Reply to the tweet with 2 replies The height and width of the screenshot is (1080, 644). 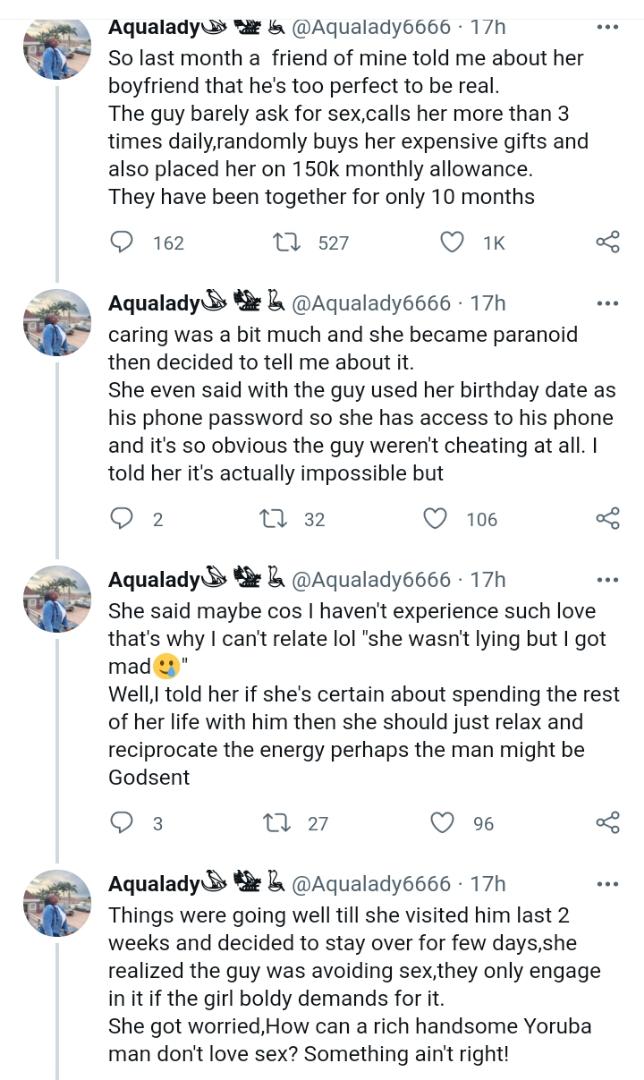click(x=122, y=518)
